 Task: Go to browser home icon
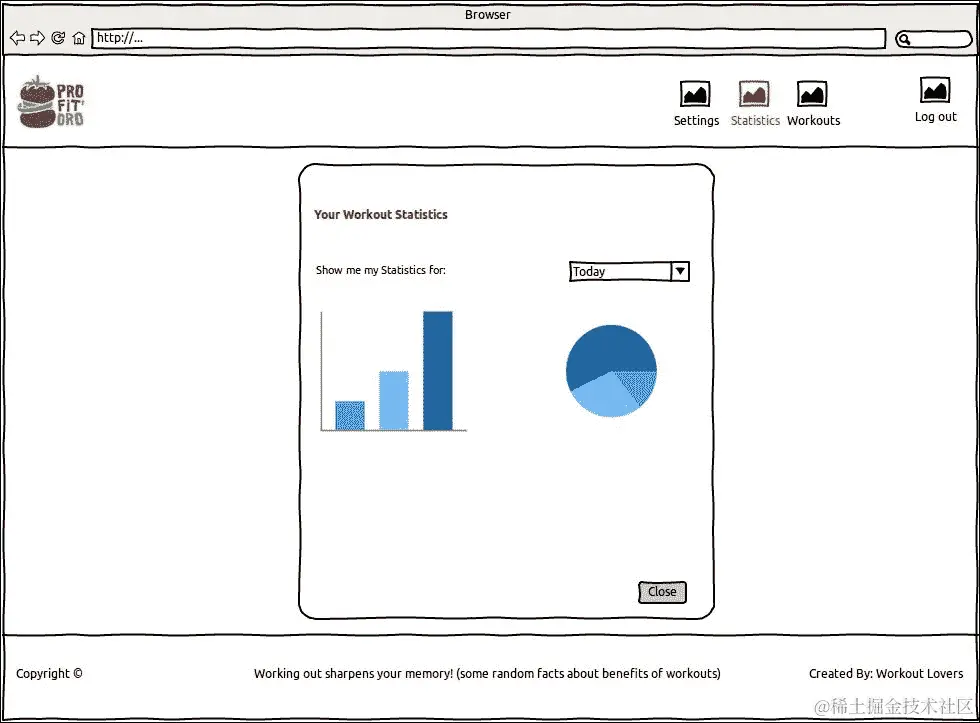pyautogui.click(x=79, y=38)
